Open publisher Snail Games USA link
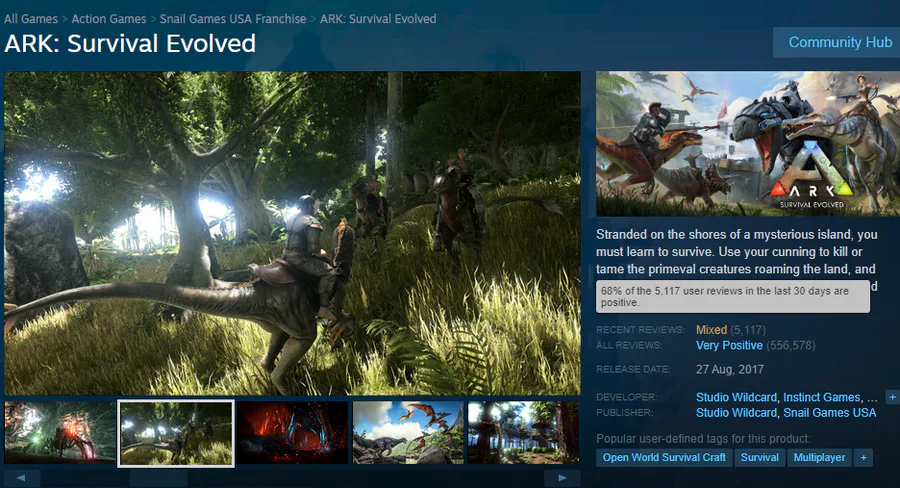Viewport: 900px width, 488px height. coord(829,413)
